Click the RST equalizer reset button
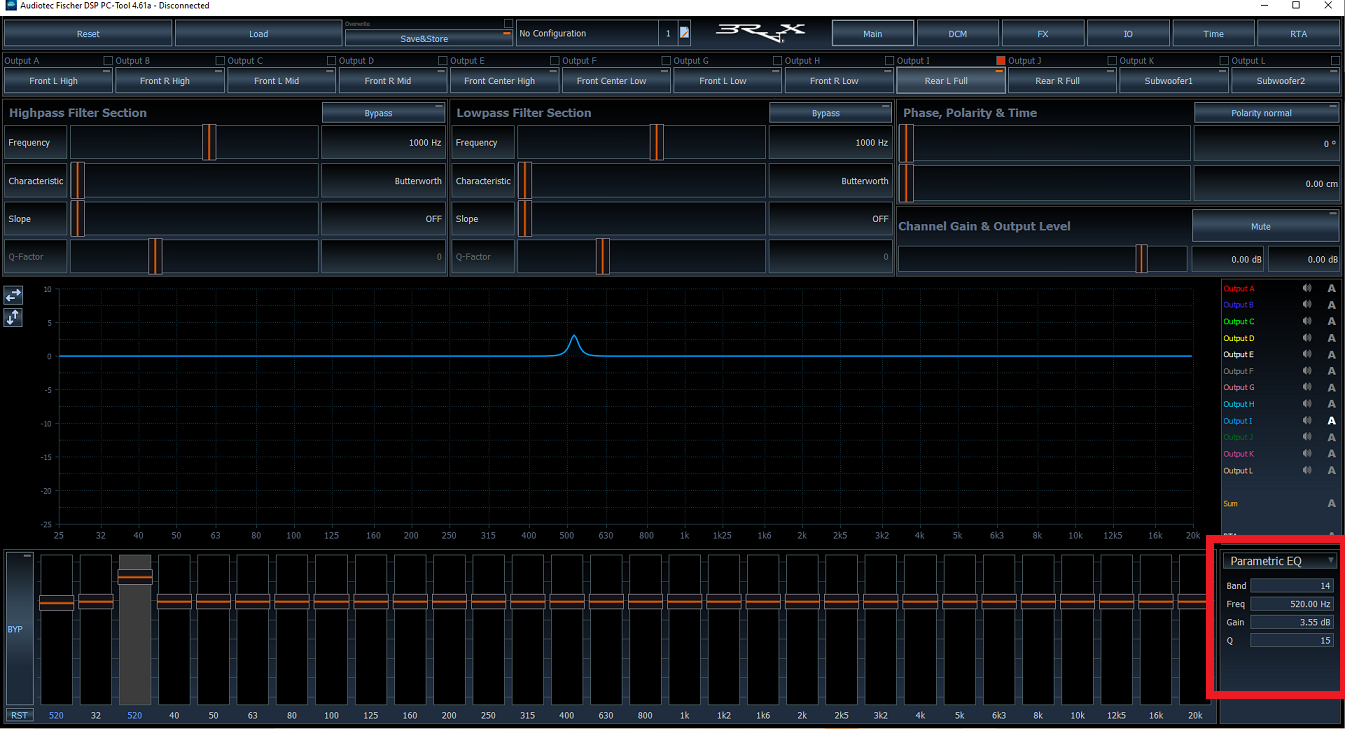 pyautogui.click(x=19, y=715)
